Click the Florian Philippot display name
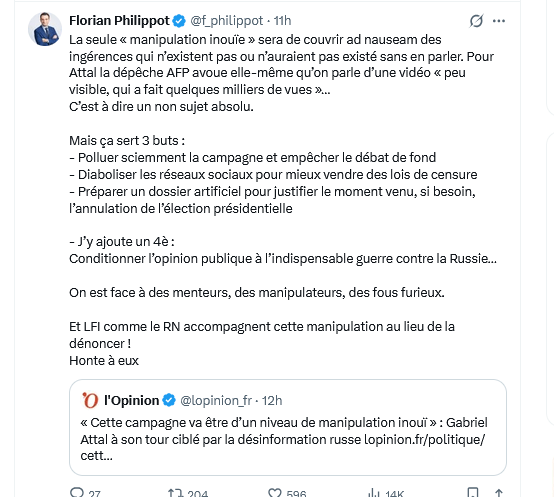The image size is (554, 497). coord(119,20)
